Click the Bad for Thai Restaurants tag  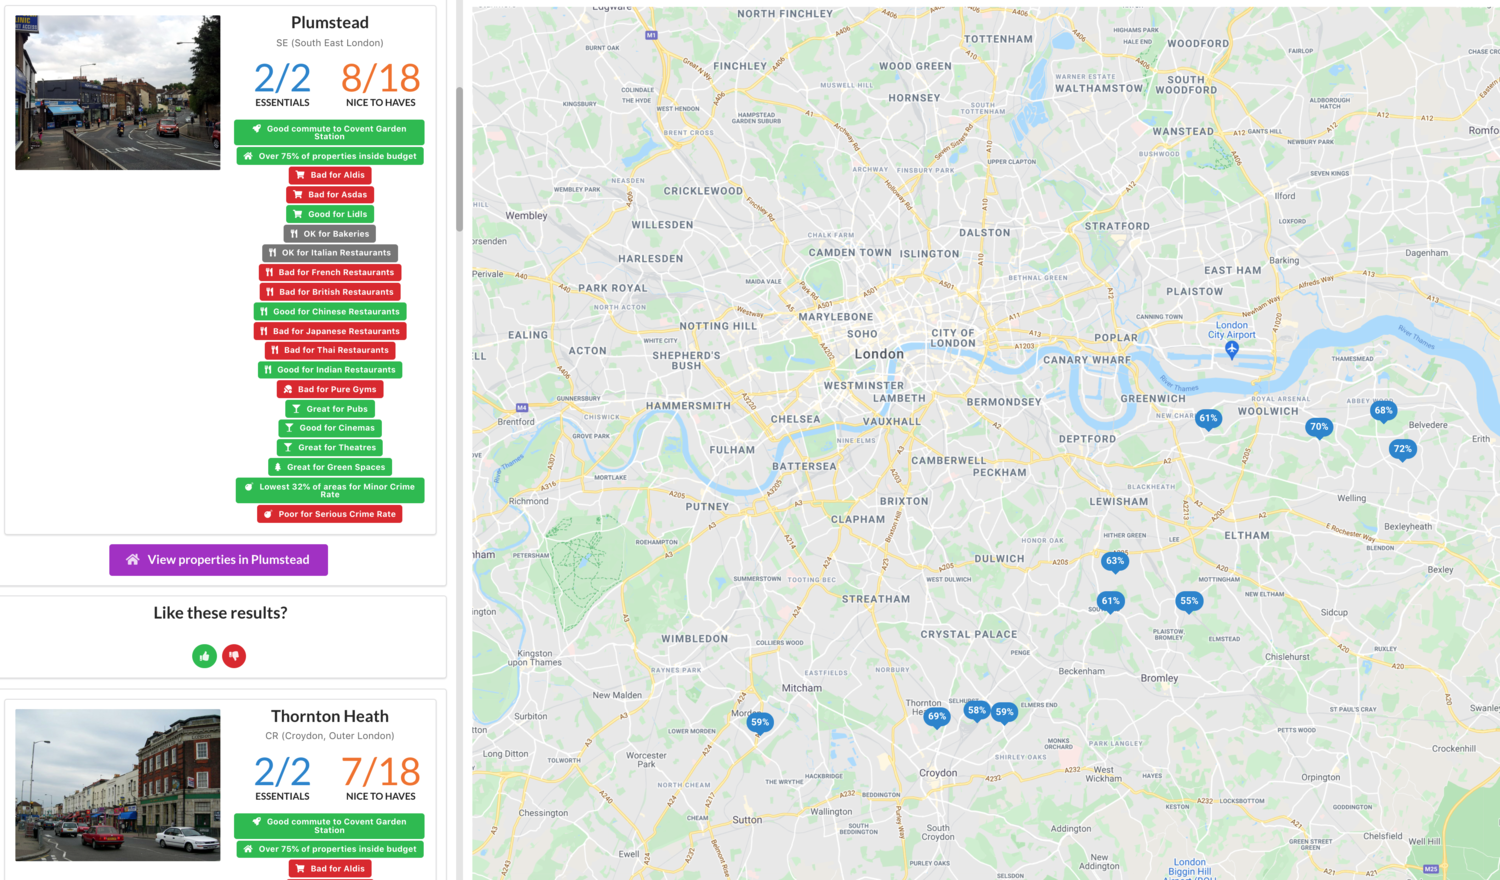(330, 350)
